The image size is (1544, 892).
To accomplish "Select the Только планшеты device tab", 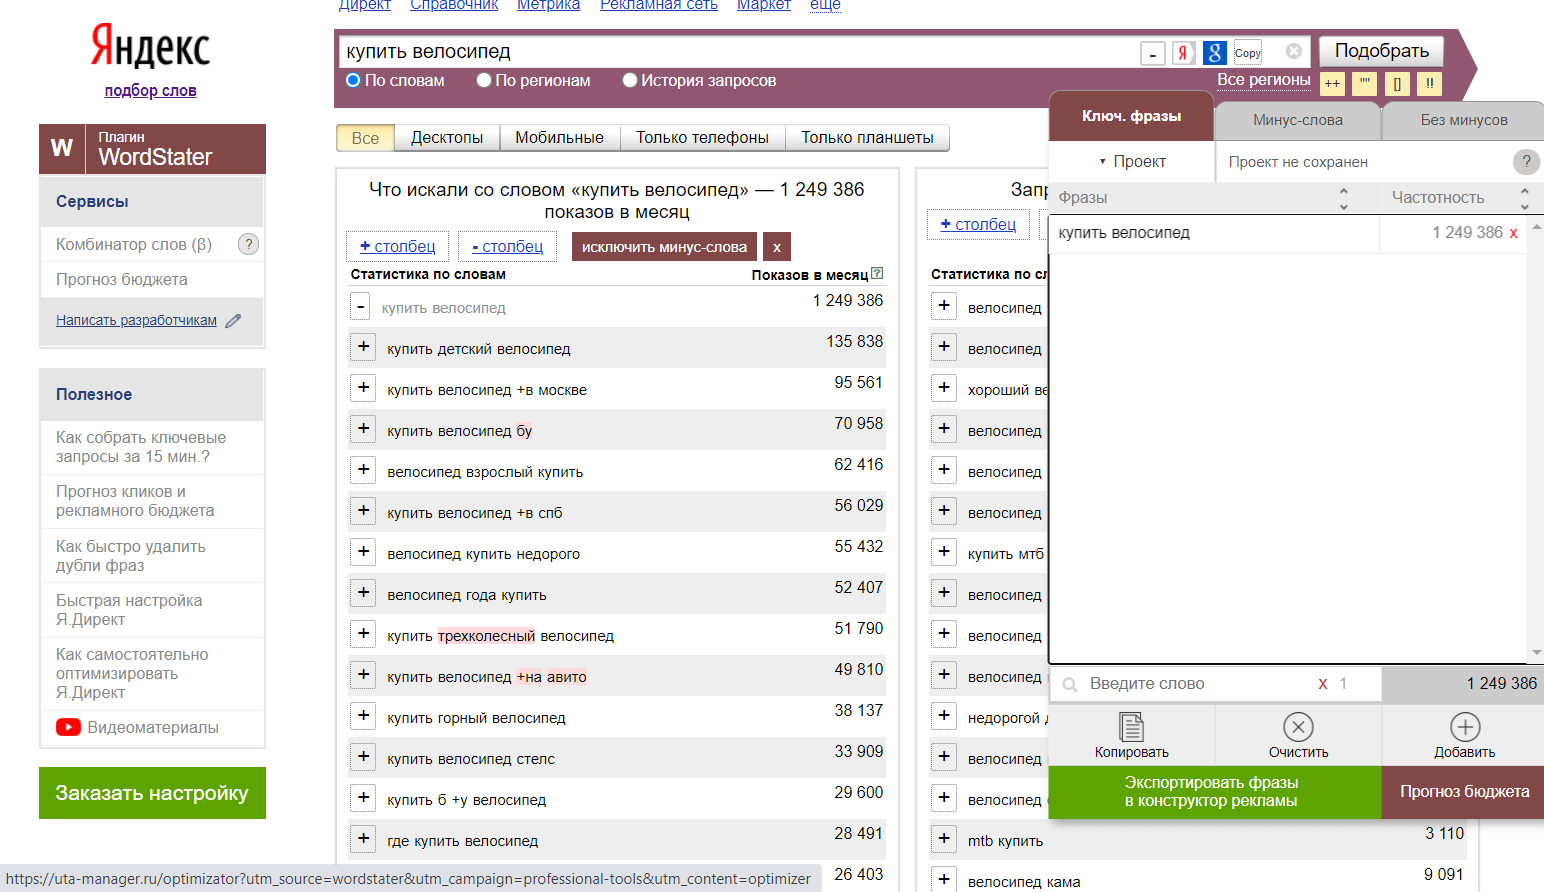I will click(867, 138).
